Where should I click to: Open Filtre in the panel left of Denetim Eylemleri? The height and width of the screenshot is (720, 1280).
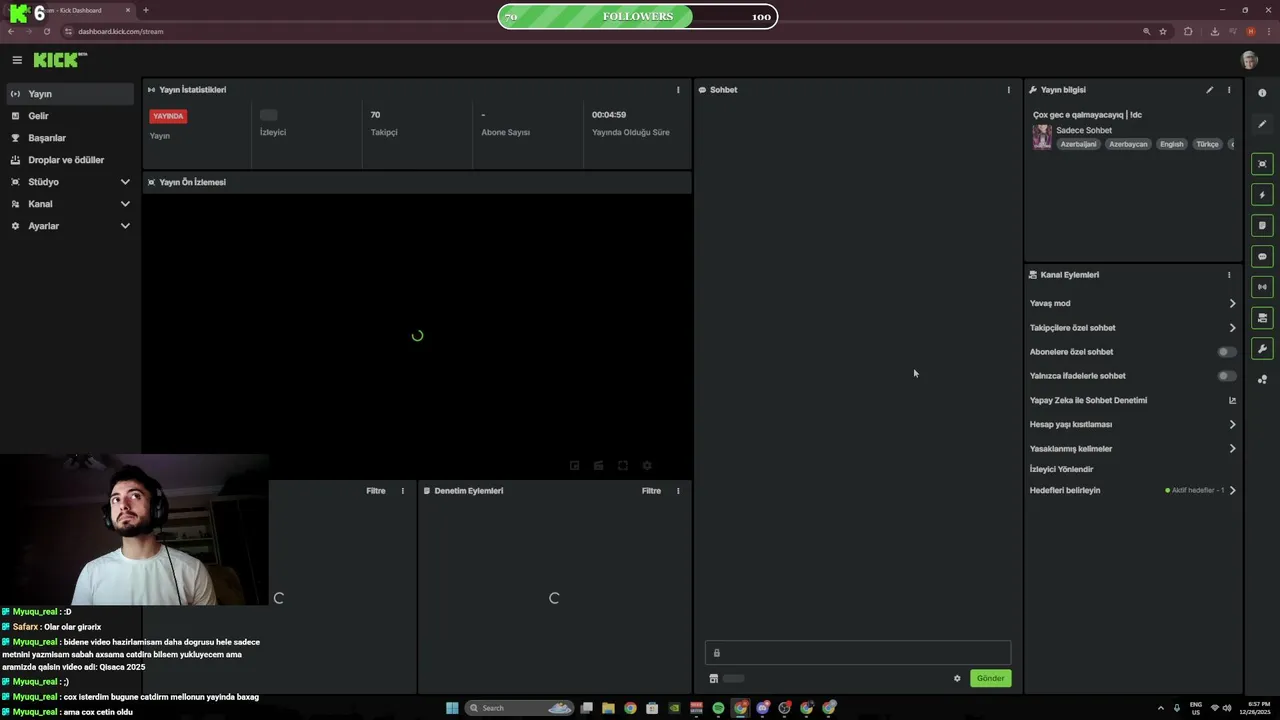coord(376,491)
